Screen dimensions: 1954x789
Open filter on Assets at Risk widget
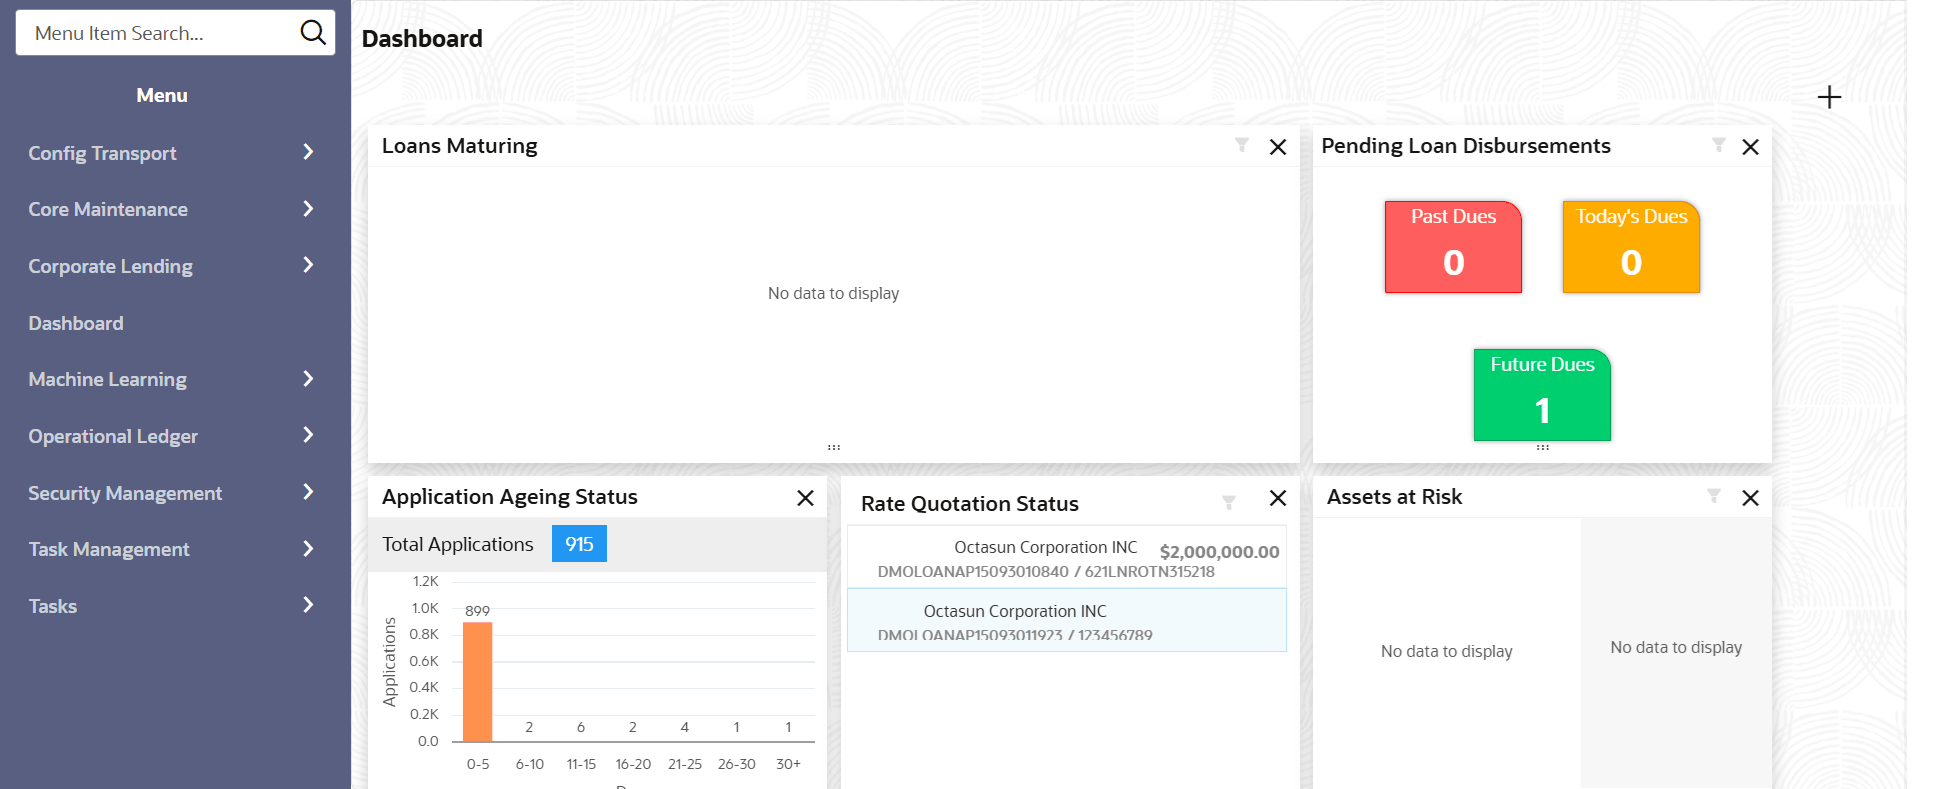pyautogui.click(x=1714, y=497)
